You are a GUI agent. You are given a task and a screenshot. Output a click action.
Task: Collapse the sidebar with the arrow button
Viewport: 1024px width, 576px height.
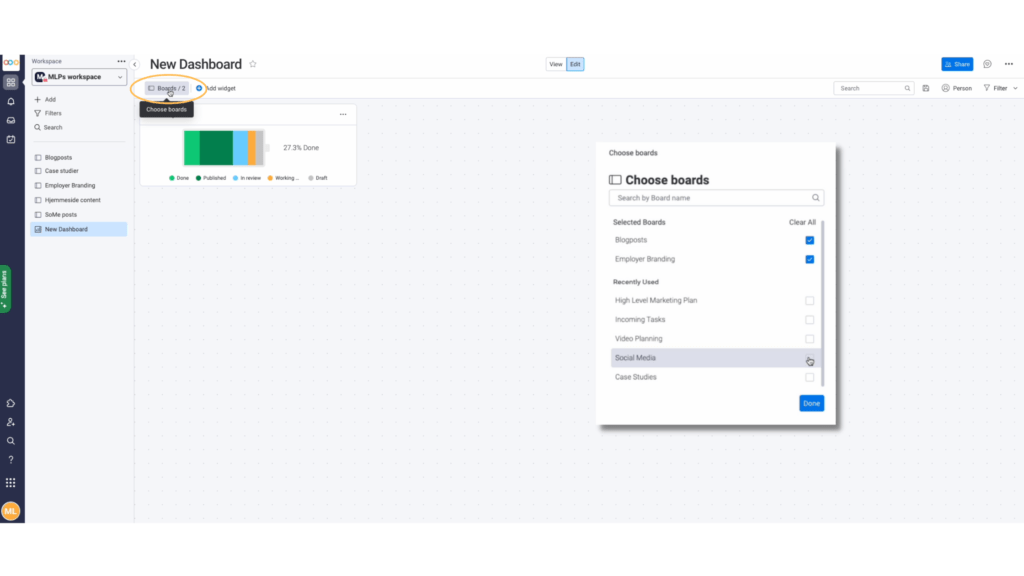[135, 64]
